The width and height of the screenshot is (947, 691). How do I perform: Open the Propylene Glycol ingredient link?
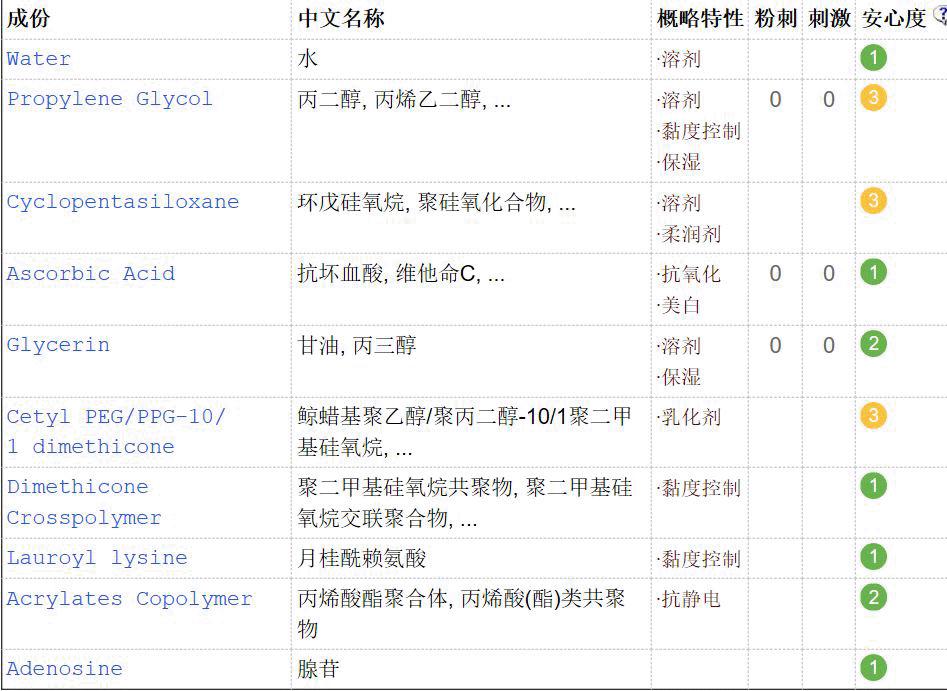pyautogui.click(x=102, y=99)
